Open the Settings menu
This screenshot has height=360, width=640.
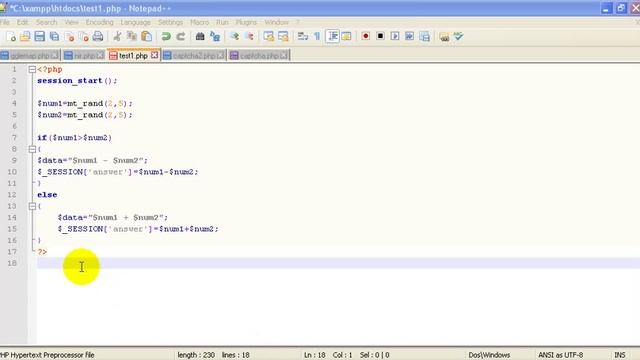point(171,22)
